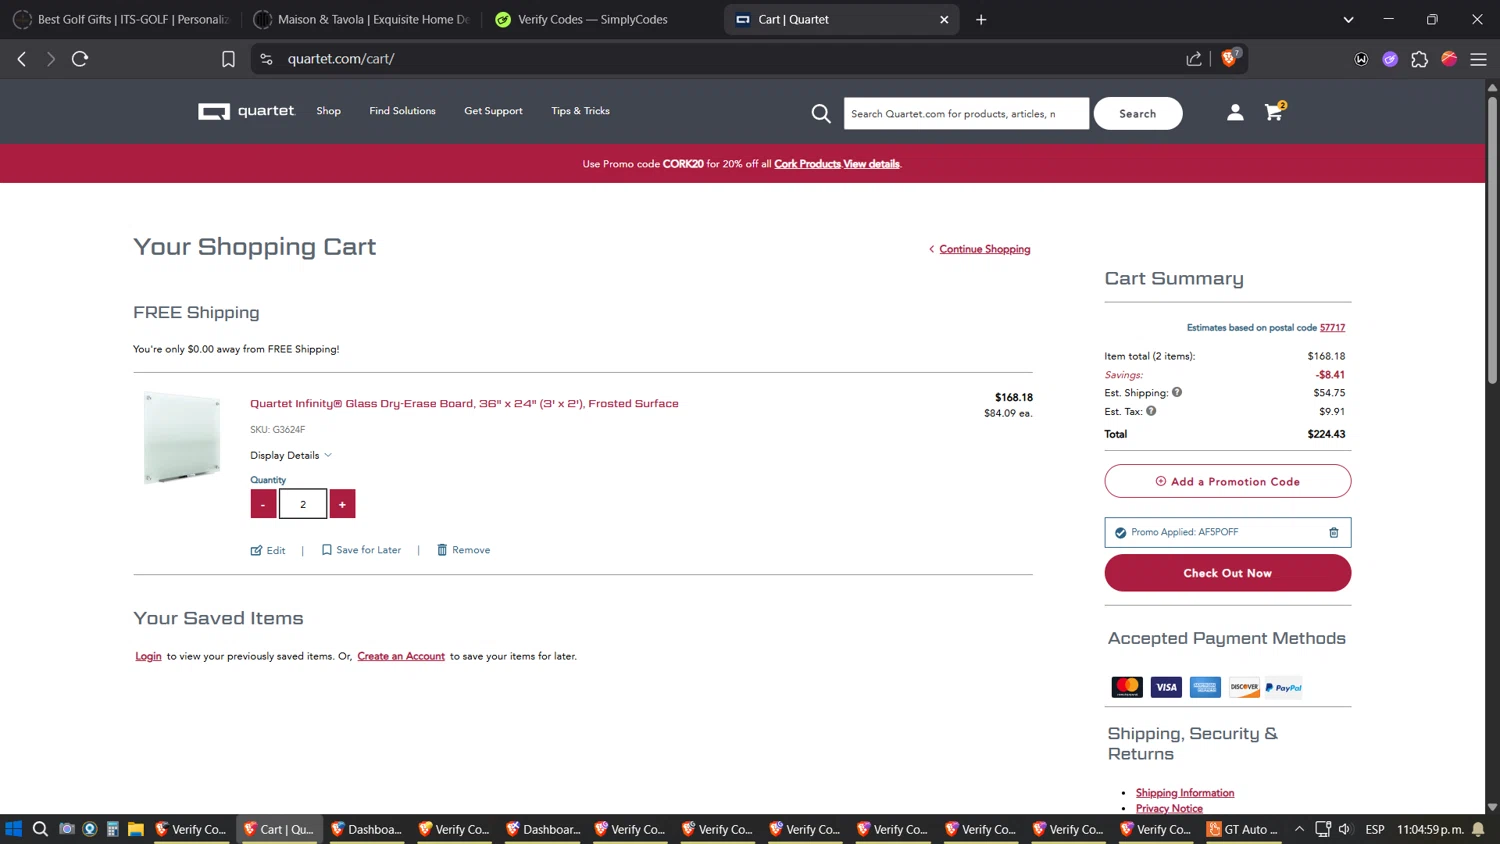Screen dimensions: 1500x844
Task: Click the address bar URL quartet.com/cart/
Action: point(341,59)
